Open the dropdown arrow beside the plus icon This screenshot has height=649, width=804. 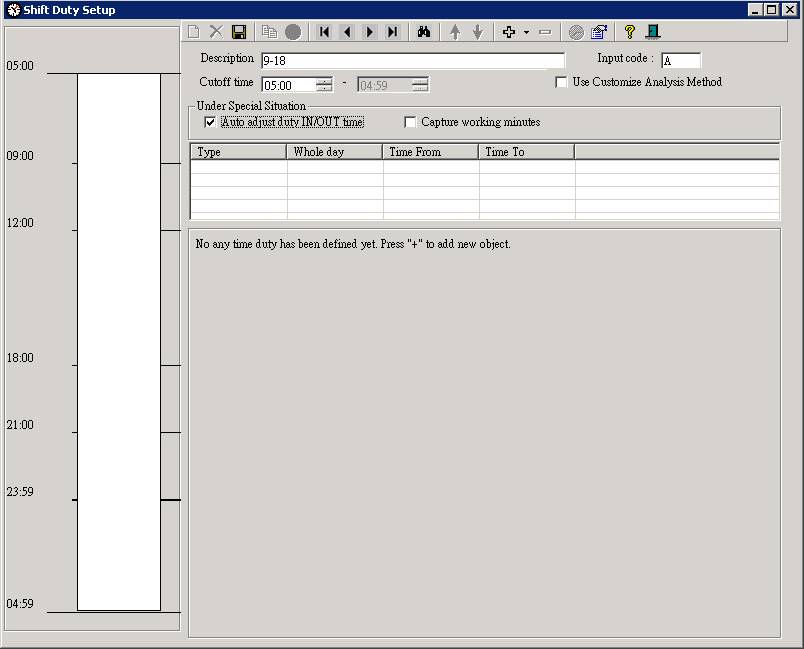[x=526, y=32]
